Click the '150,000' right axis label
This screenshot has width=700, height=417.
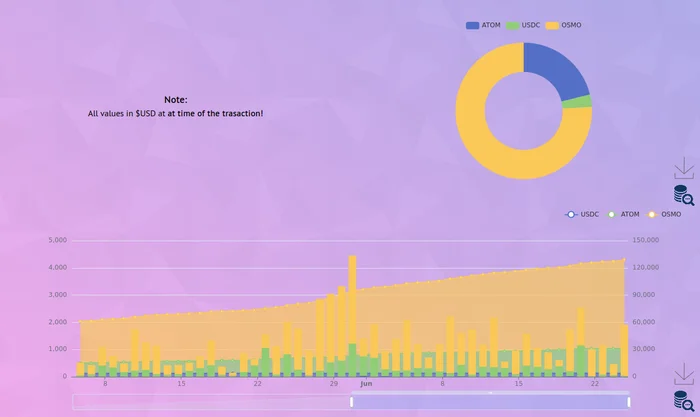click(x=646, y=240)
